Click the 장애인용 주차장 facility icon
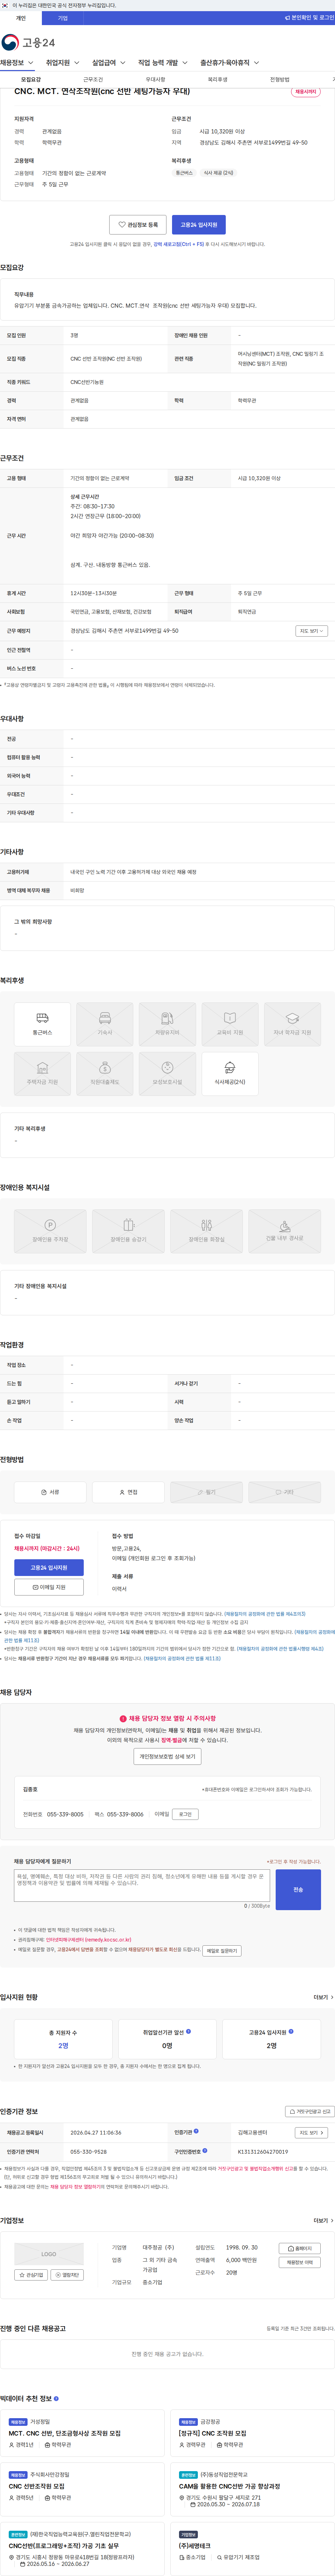This screenshot has height=2576, width=335. 50,1231
